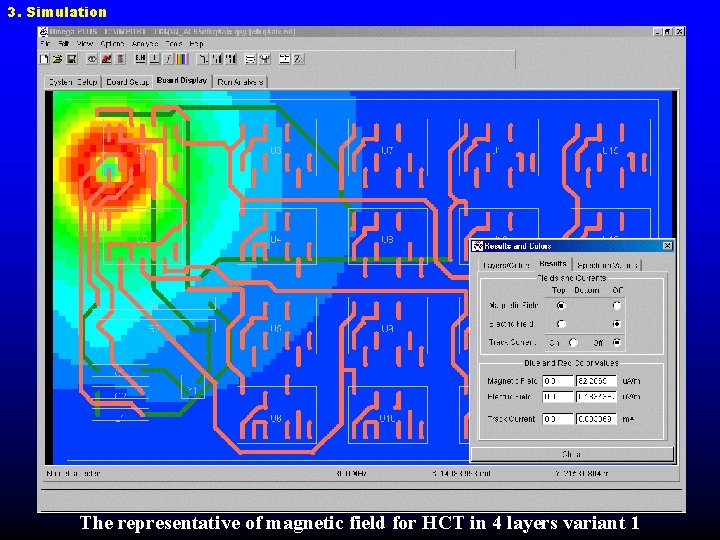Click trace icon right of rainbow icon

tap(202, 59)
